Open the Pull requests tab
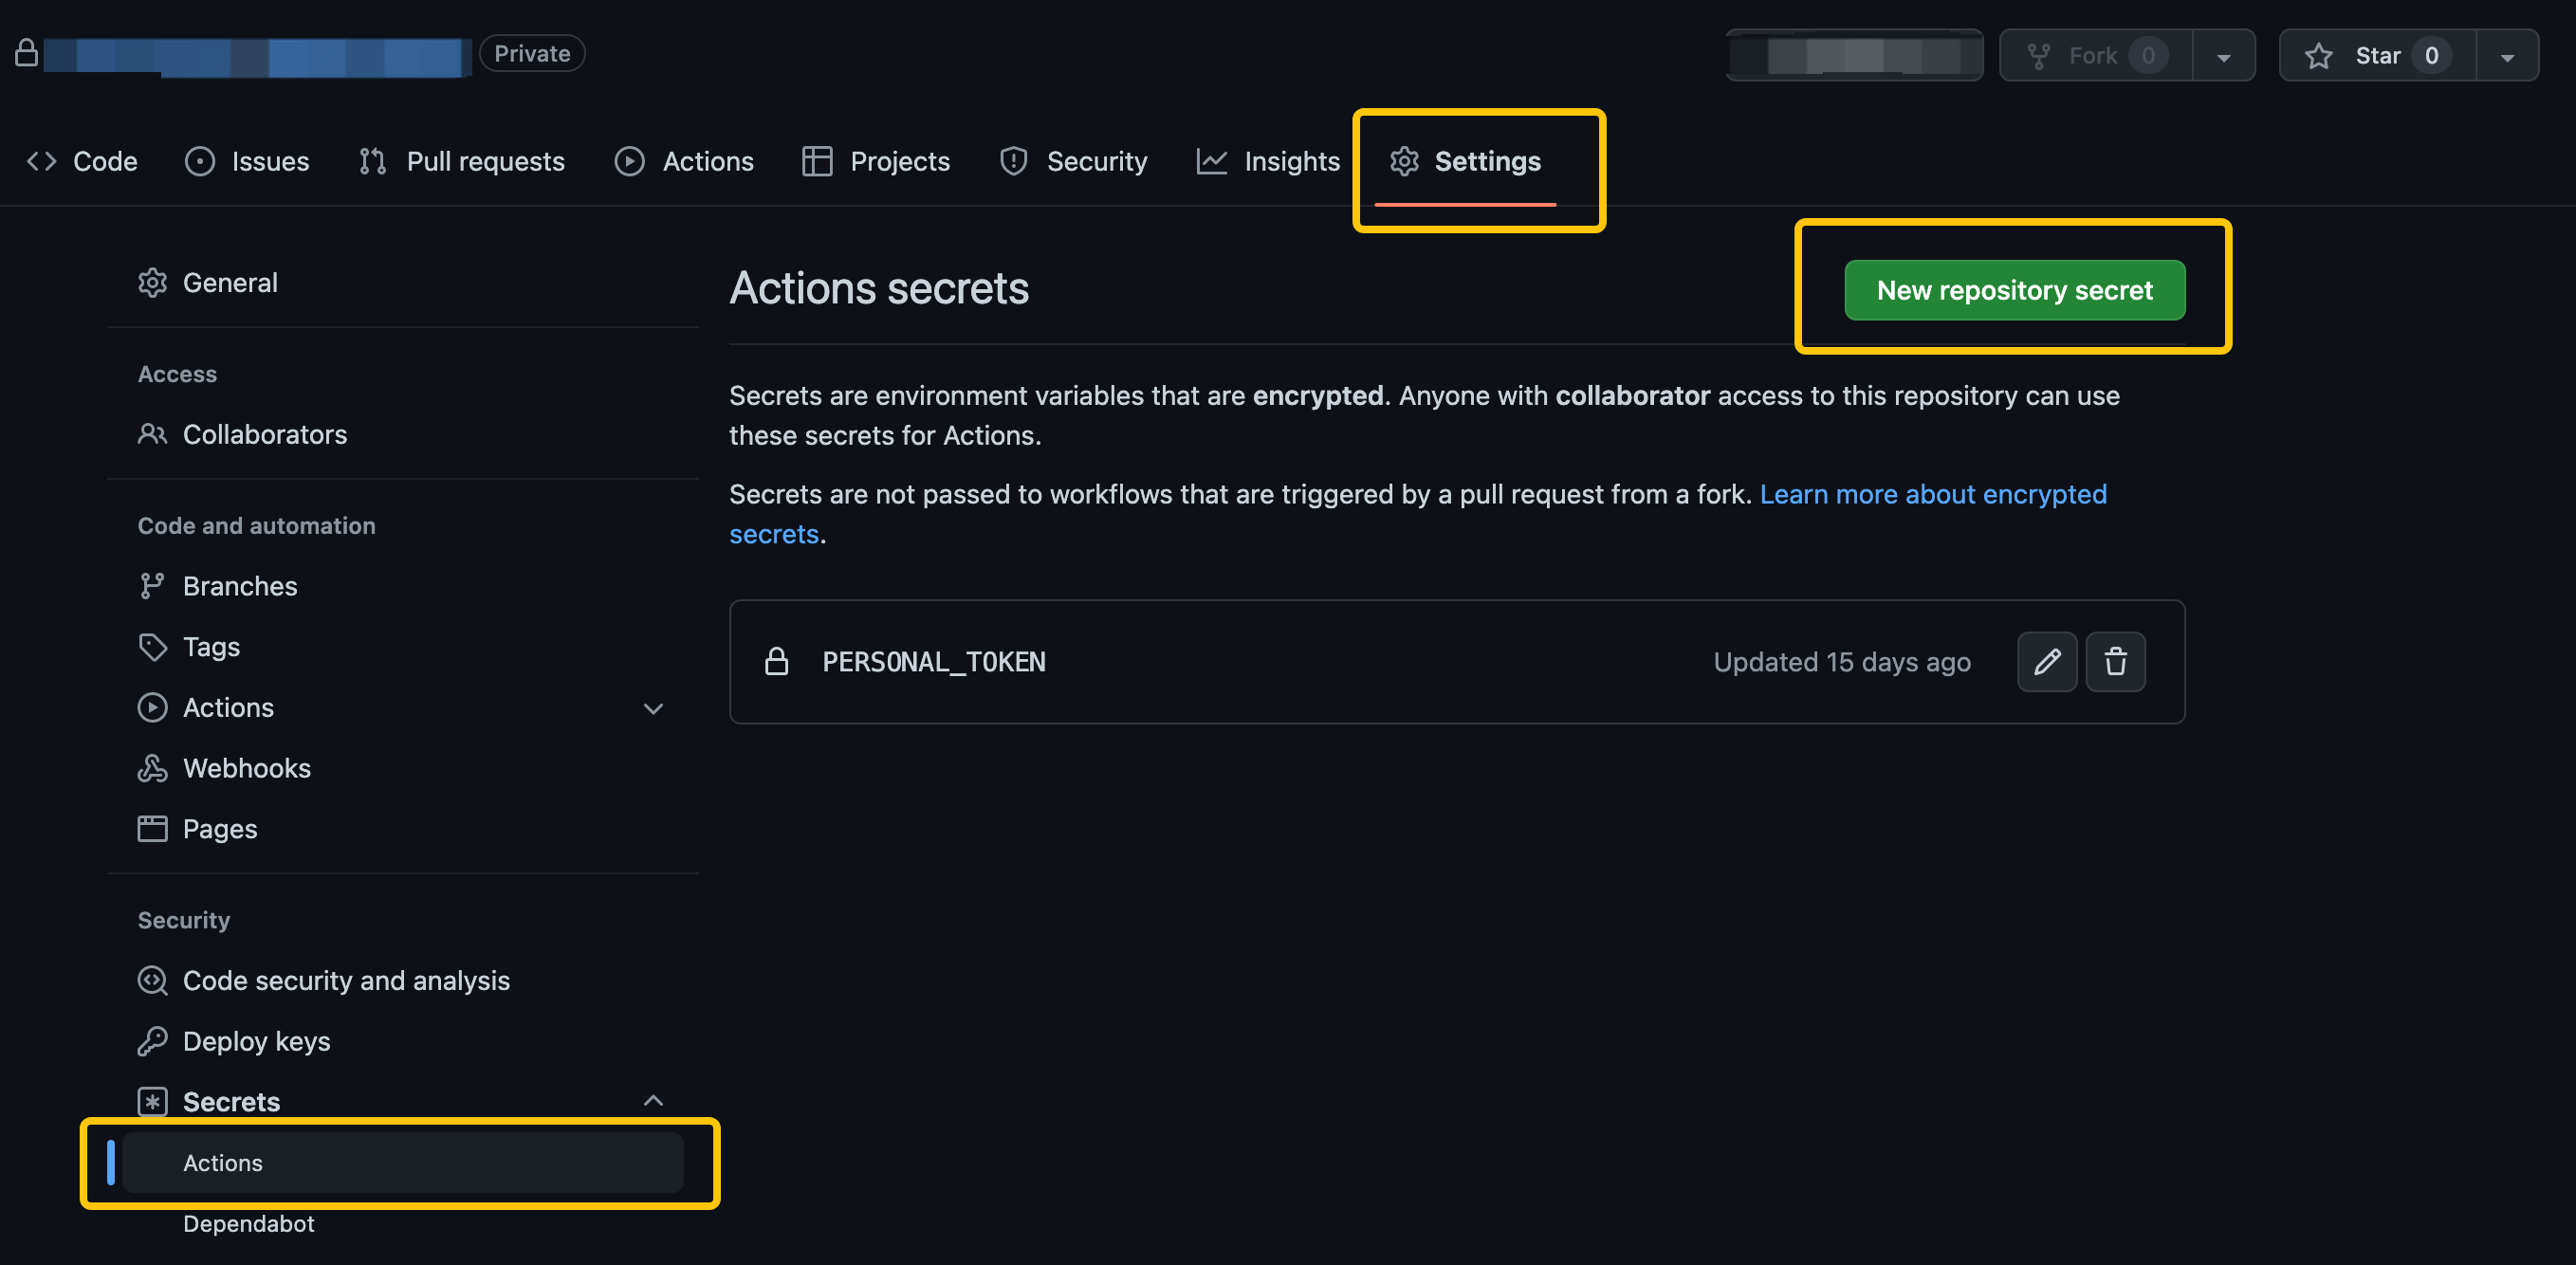Image resolution: width=2576 pixels, height=1265 pixels. [x=485, y=161]
